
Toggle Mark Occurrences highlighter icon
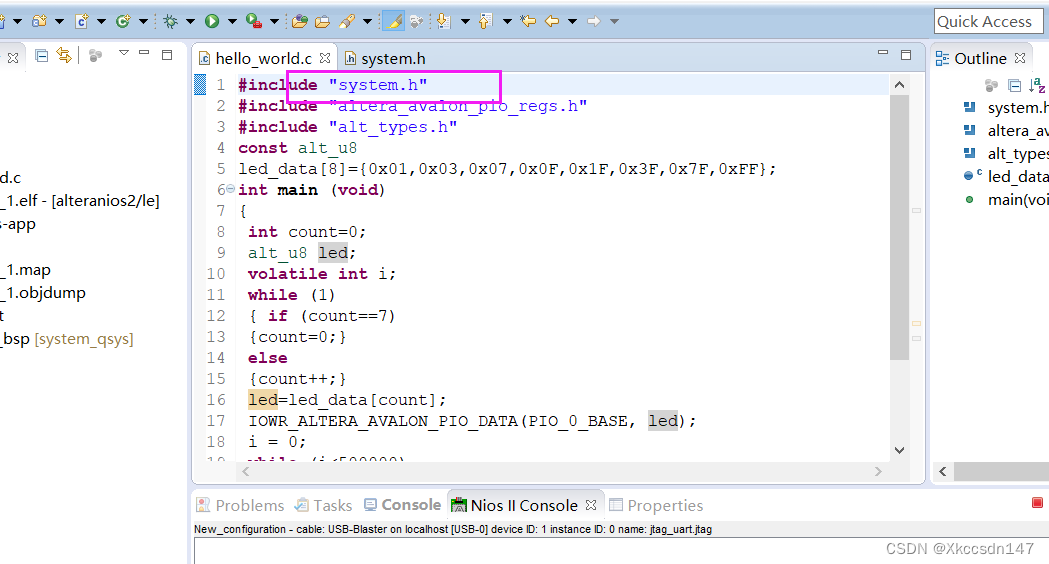[x=393, y=21]
